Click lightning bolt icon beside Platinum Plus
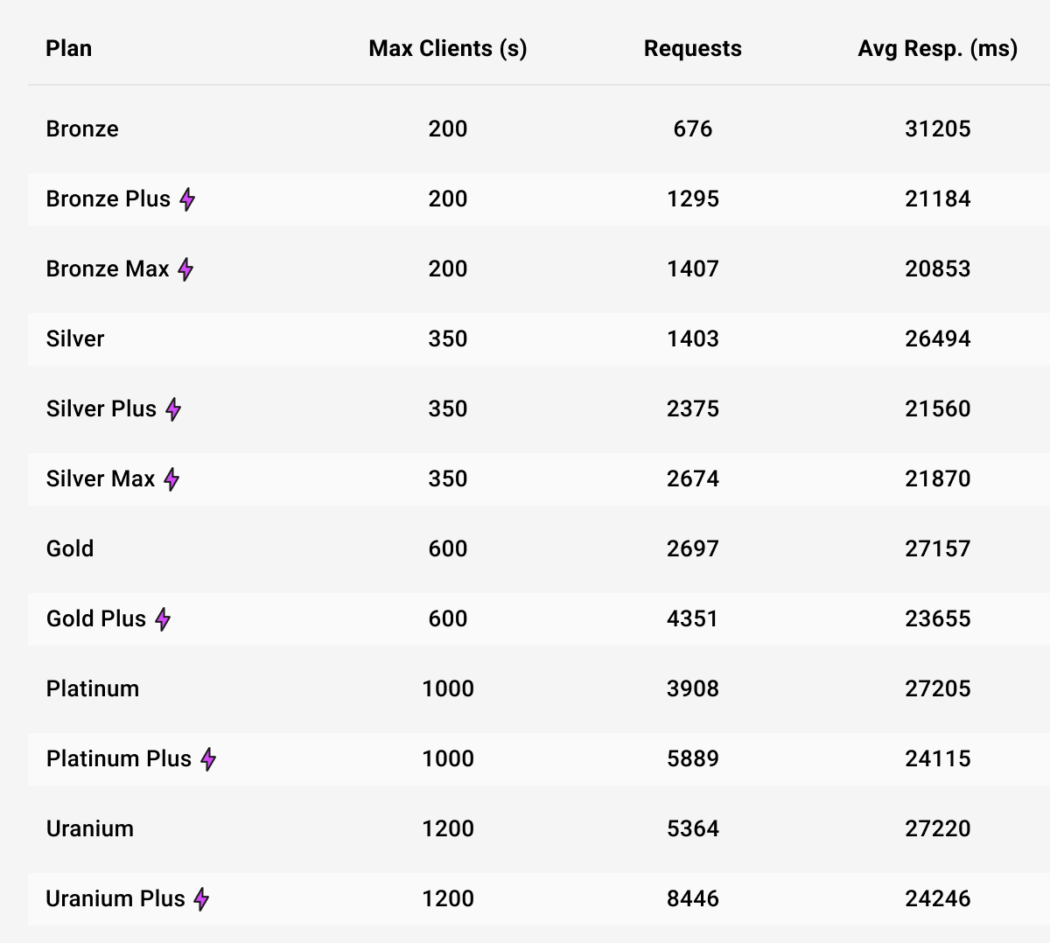Image resolution: width=1050 pixels, height=943 pixels. tap(207, 759)
